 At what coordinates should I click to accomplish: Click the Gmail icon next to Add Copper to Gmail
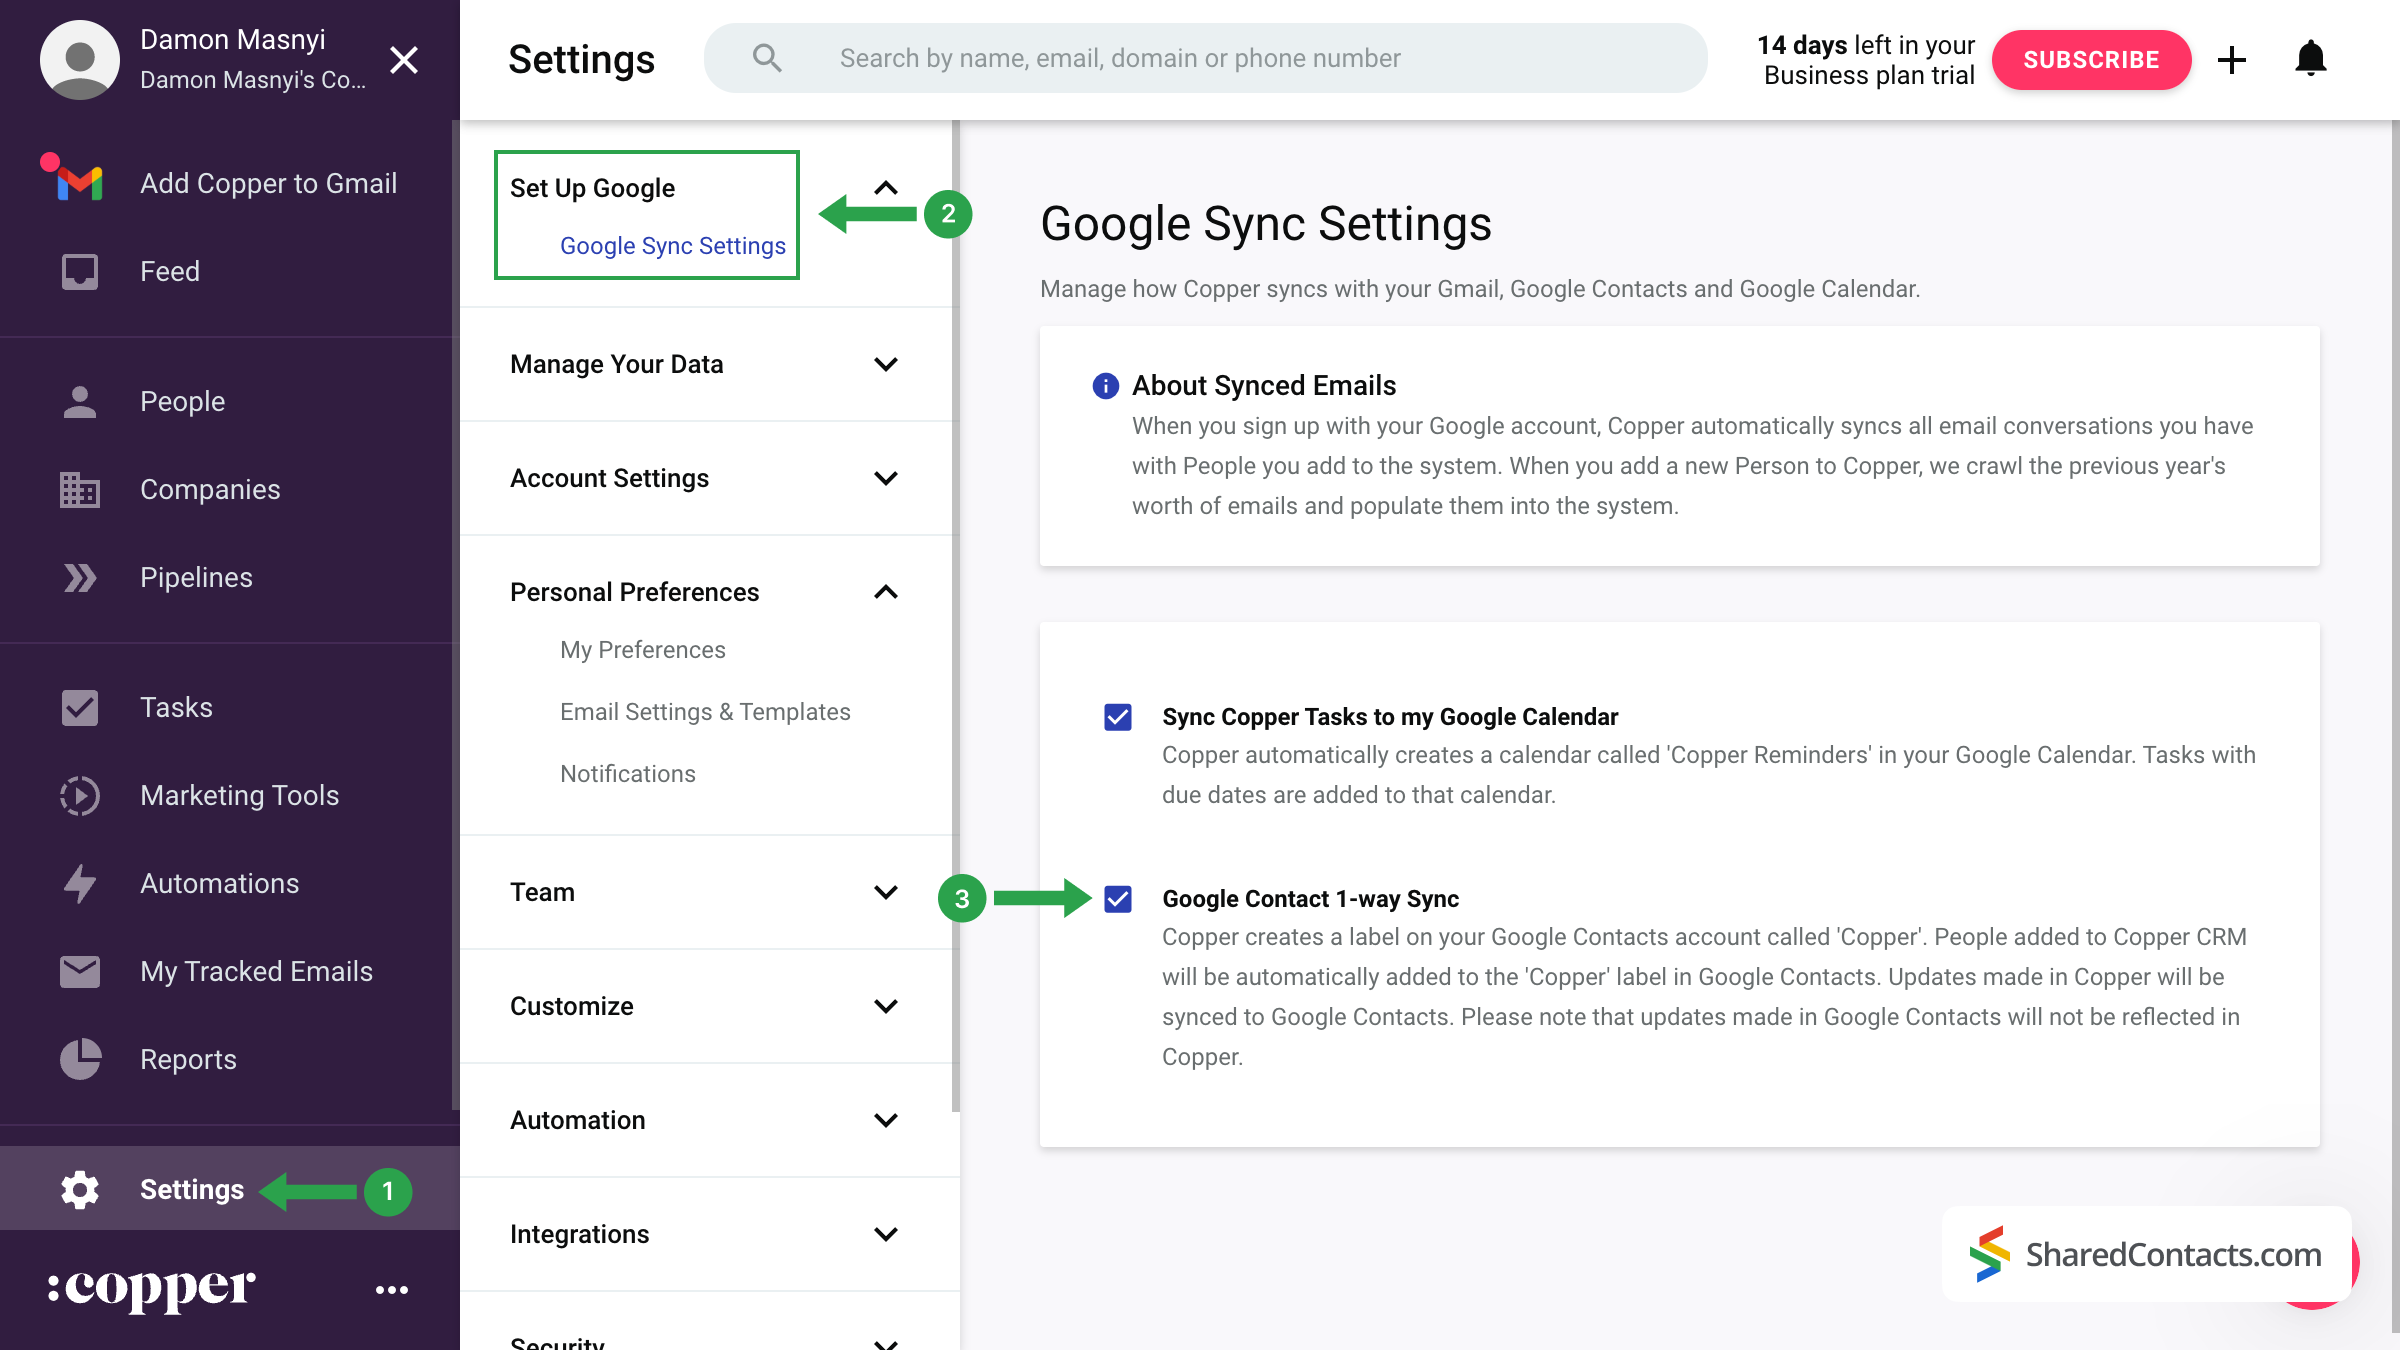[x=79, y=183]
